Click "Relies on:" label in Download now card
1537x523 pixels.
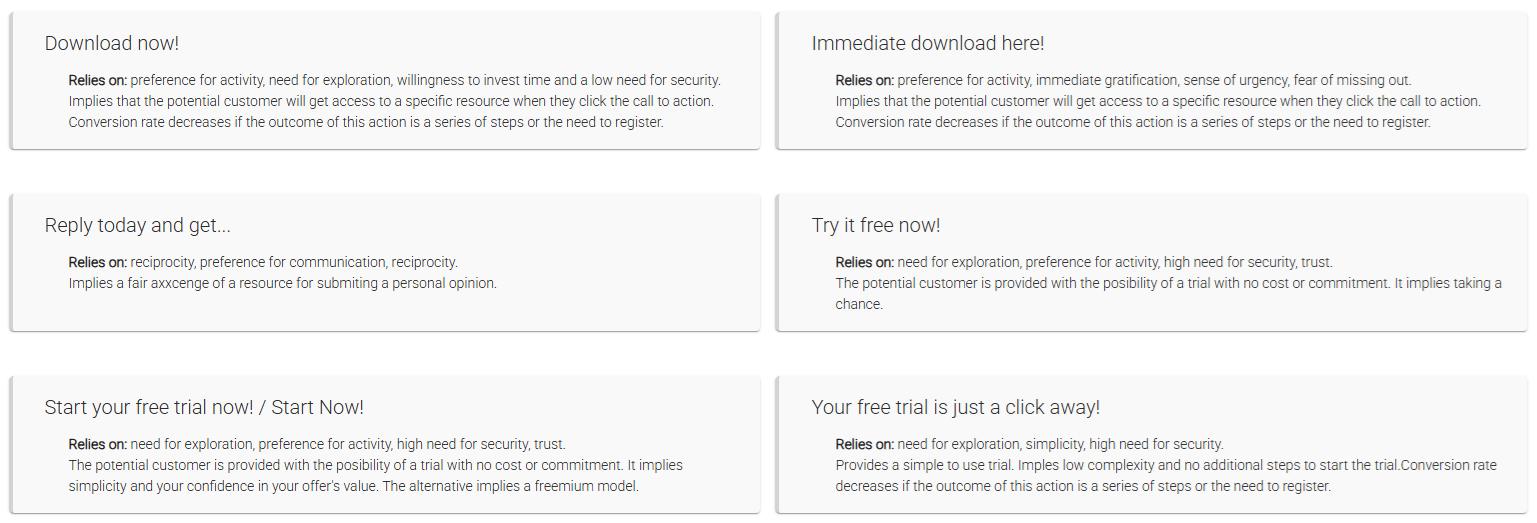click(98, 80)
